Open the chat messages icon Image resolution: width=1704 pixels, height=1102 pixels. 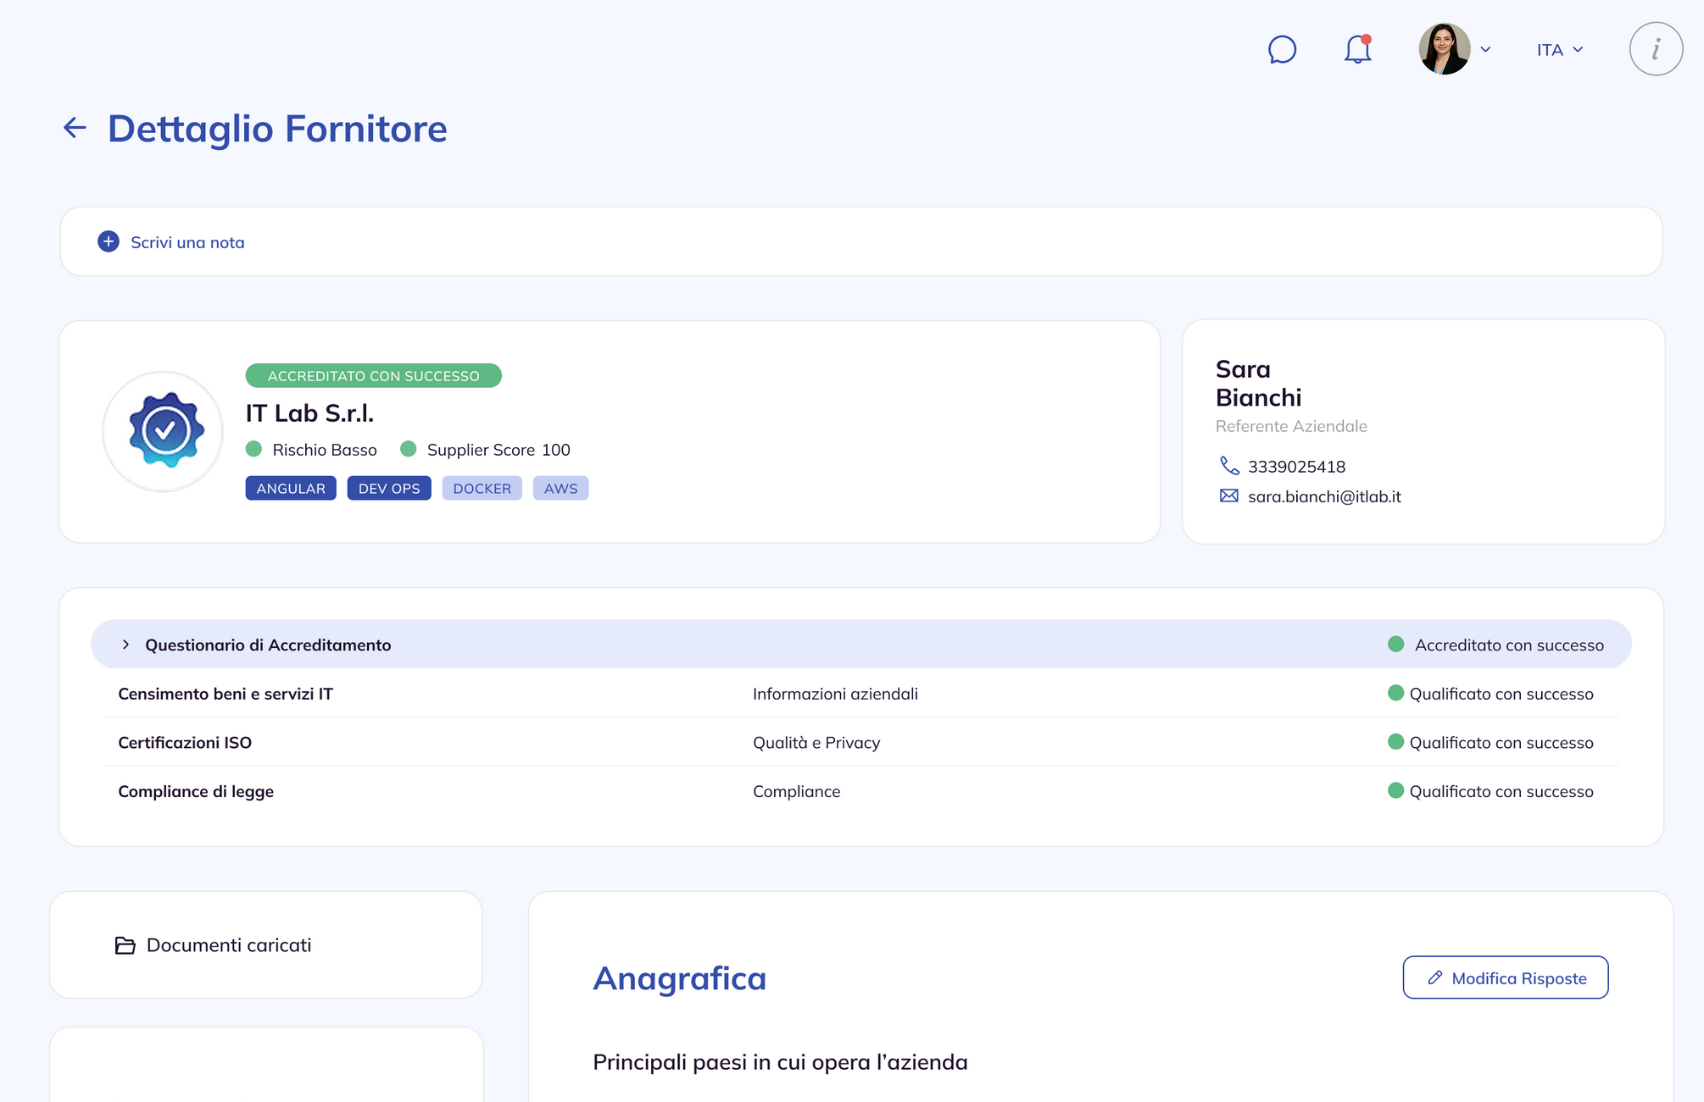(1281, 50)
